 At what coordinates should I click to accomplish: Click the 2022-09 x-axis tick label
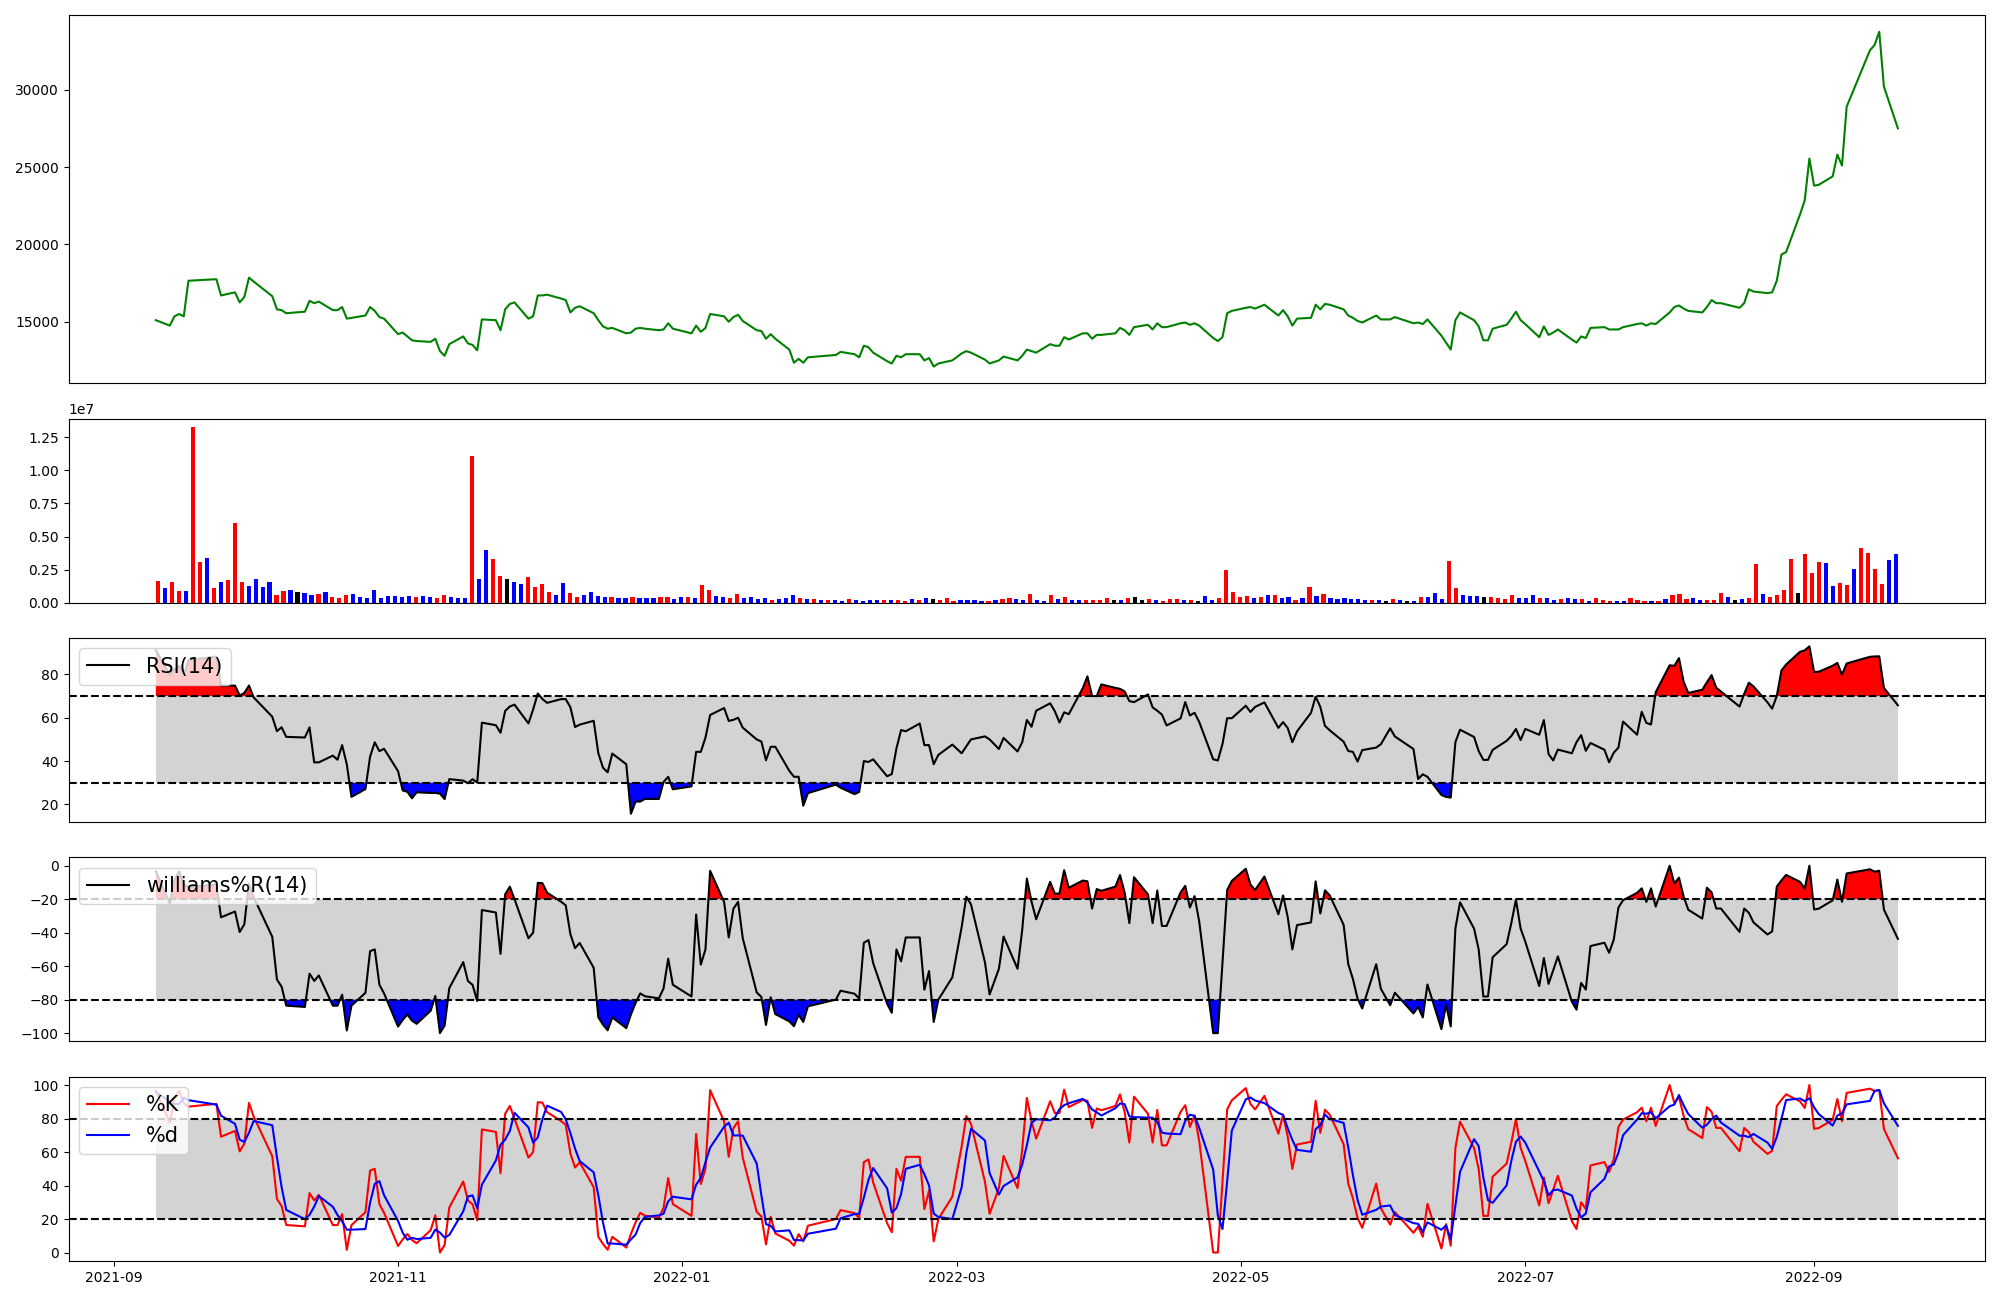1814,1277
